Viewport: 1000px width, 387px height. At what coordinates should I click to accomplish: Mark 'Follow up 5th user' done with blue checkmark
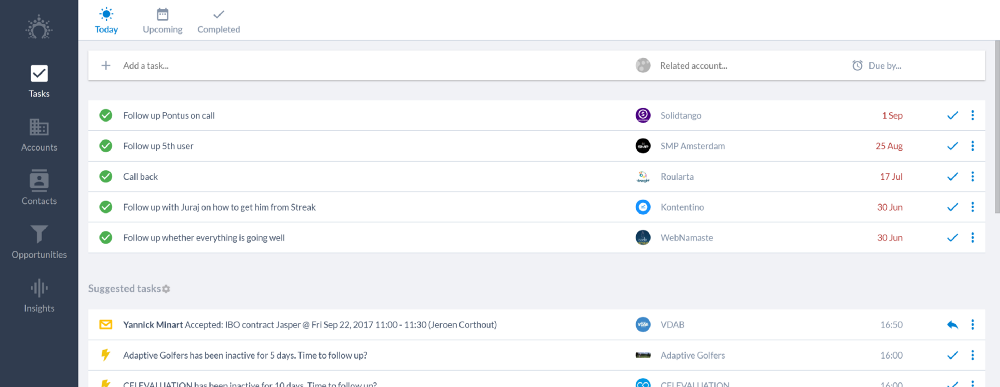tap(953, 146)
